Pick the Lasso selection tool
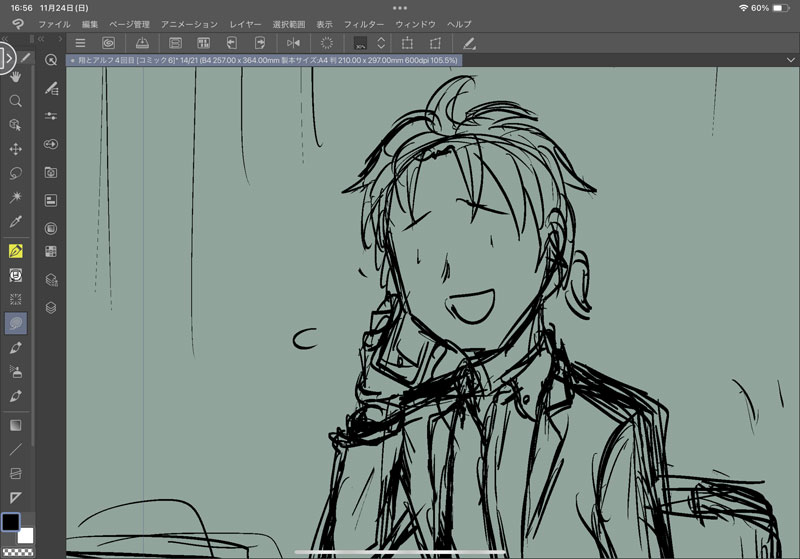Viewport: 800px width, 559px height. click(16, 173)
